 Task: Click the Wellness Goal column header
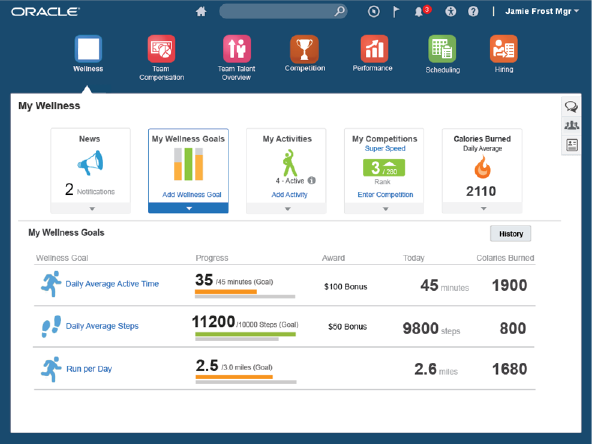click(x=62, y=258)
